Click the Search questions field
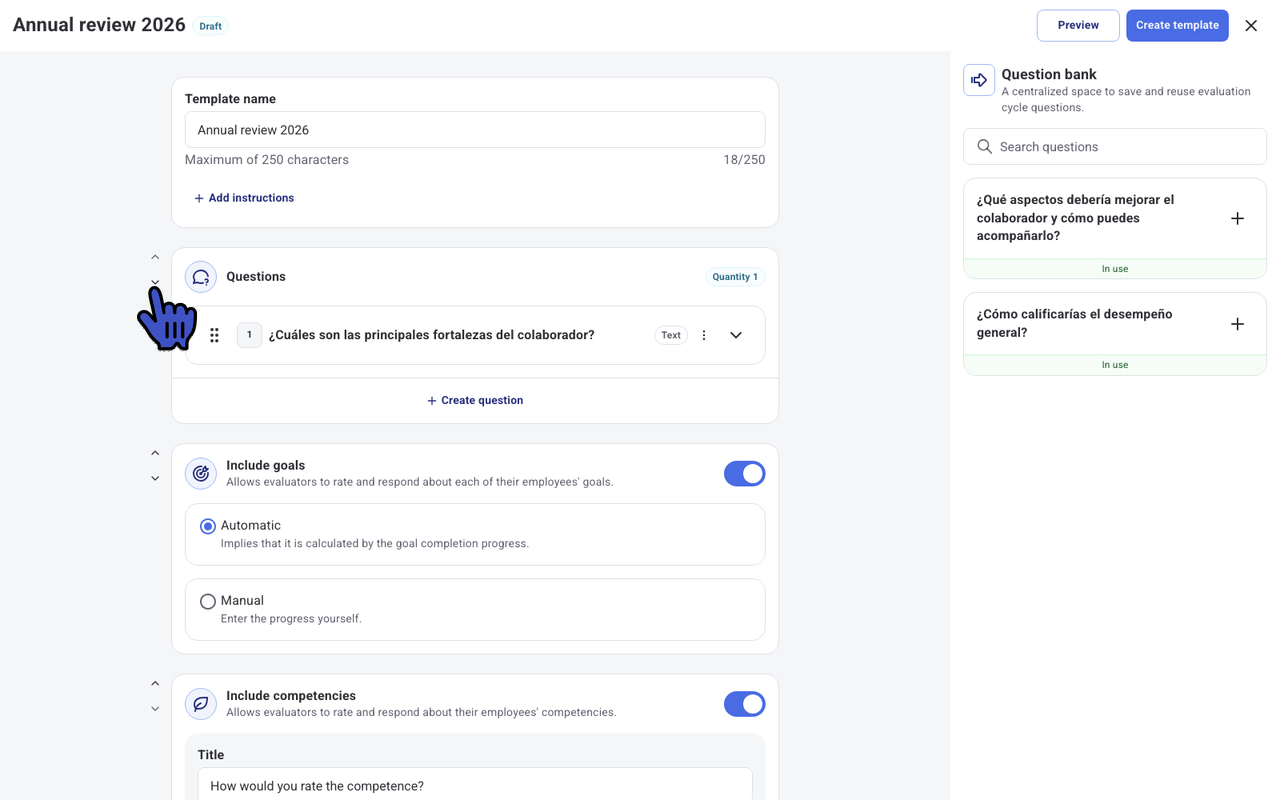Screen dimensions: 1280x800 (x=1115, y=147)
